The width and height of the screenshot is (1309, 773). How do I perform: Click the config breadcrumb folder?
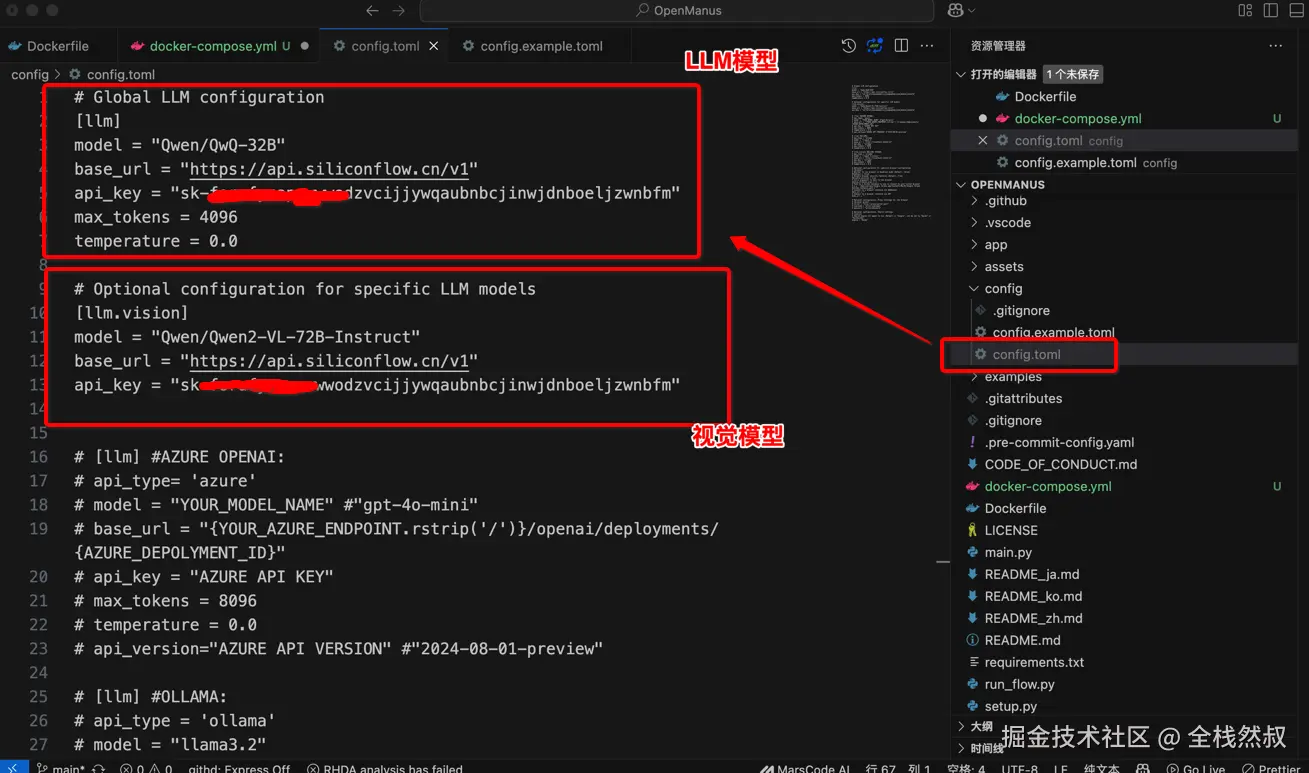[30, 74]
